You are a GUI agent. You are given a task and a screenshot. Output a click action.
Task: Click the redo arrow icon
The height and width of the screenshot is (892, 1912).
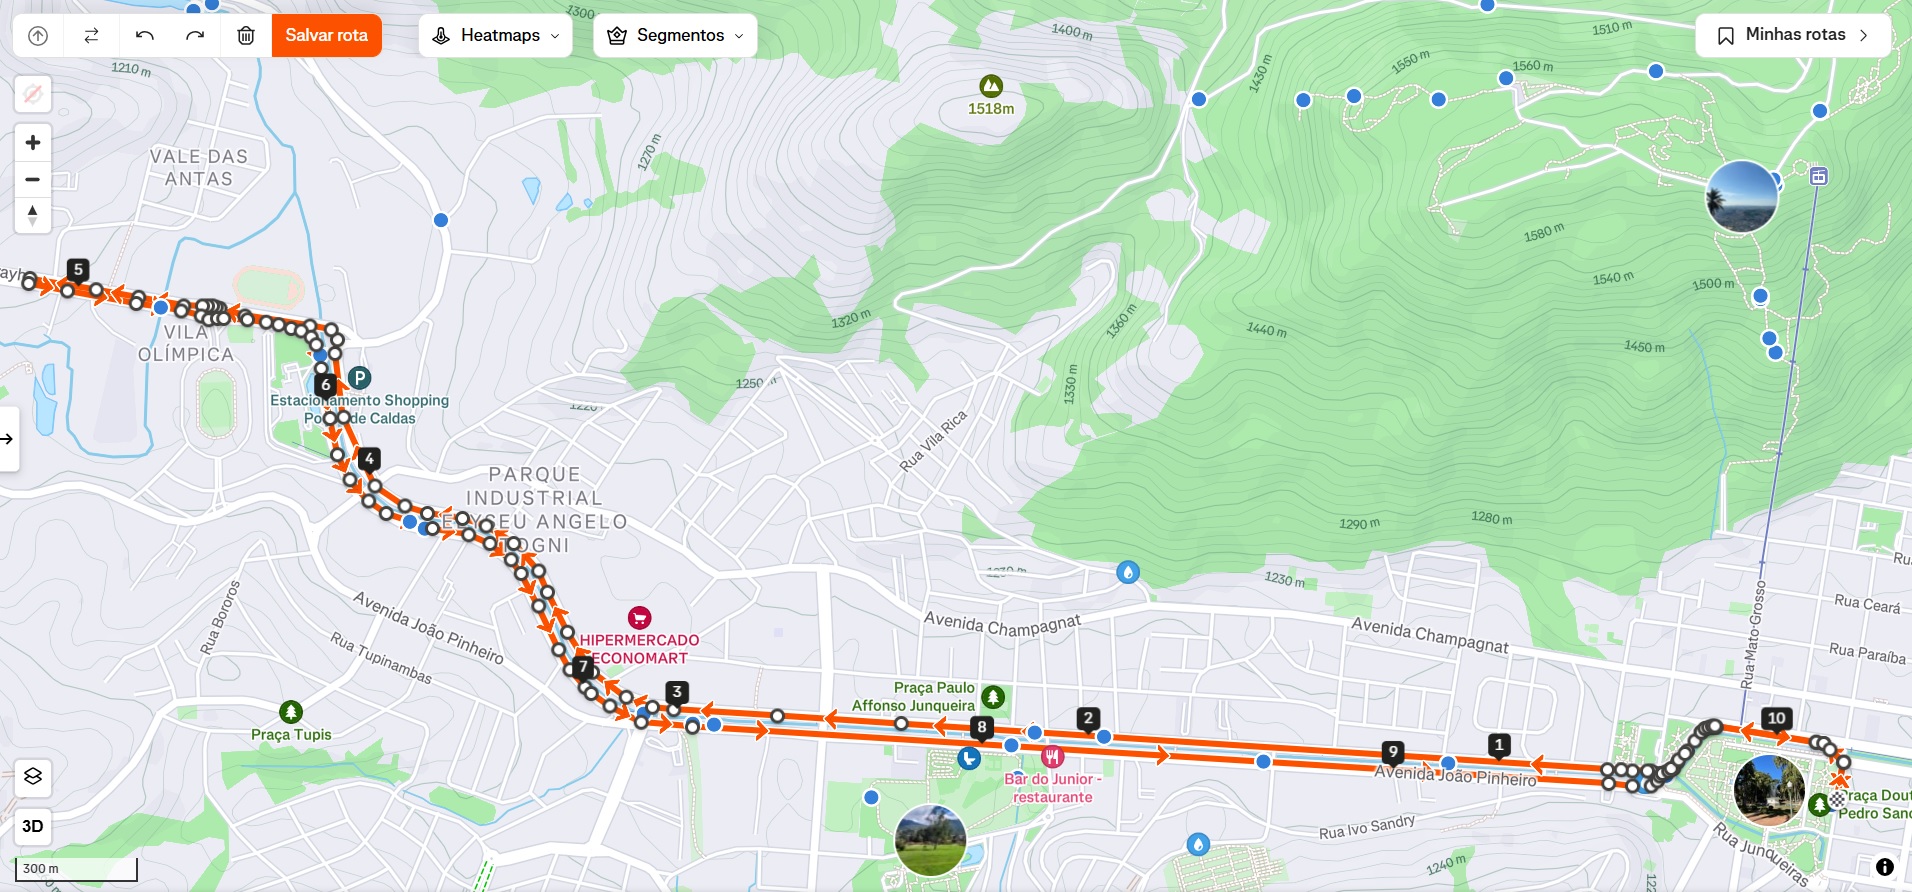click(195, 35)
